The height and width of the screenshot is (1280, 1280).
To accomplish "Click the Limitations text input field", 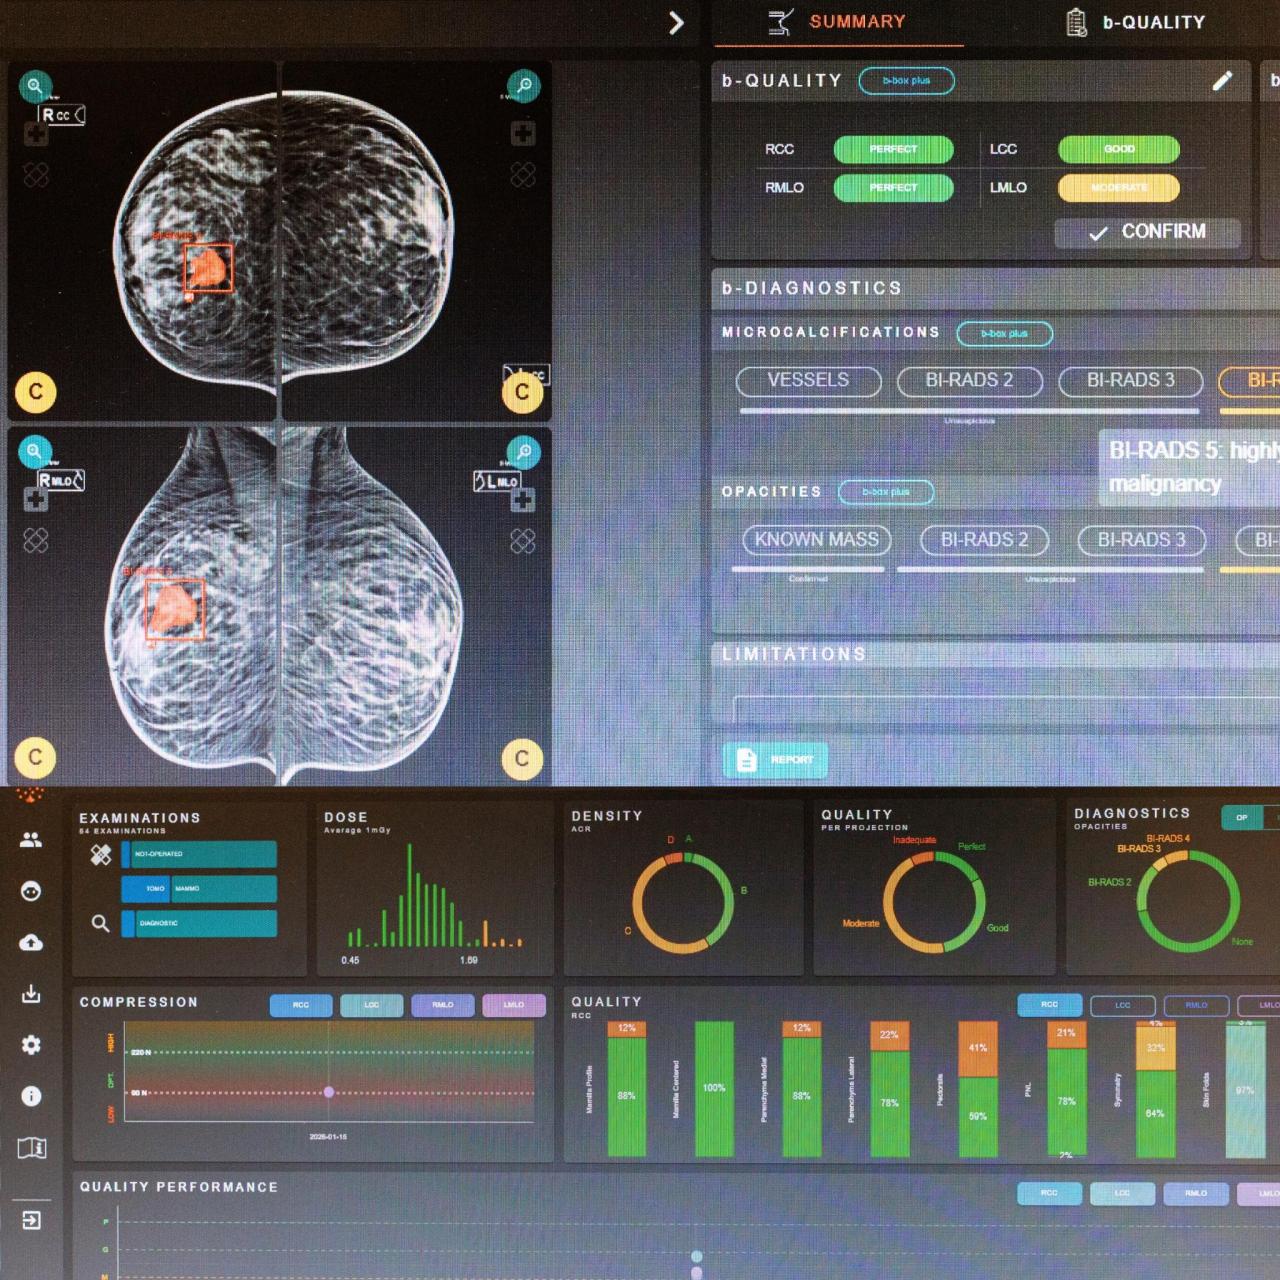I will click(x=1000, y=708).
